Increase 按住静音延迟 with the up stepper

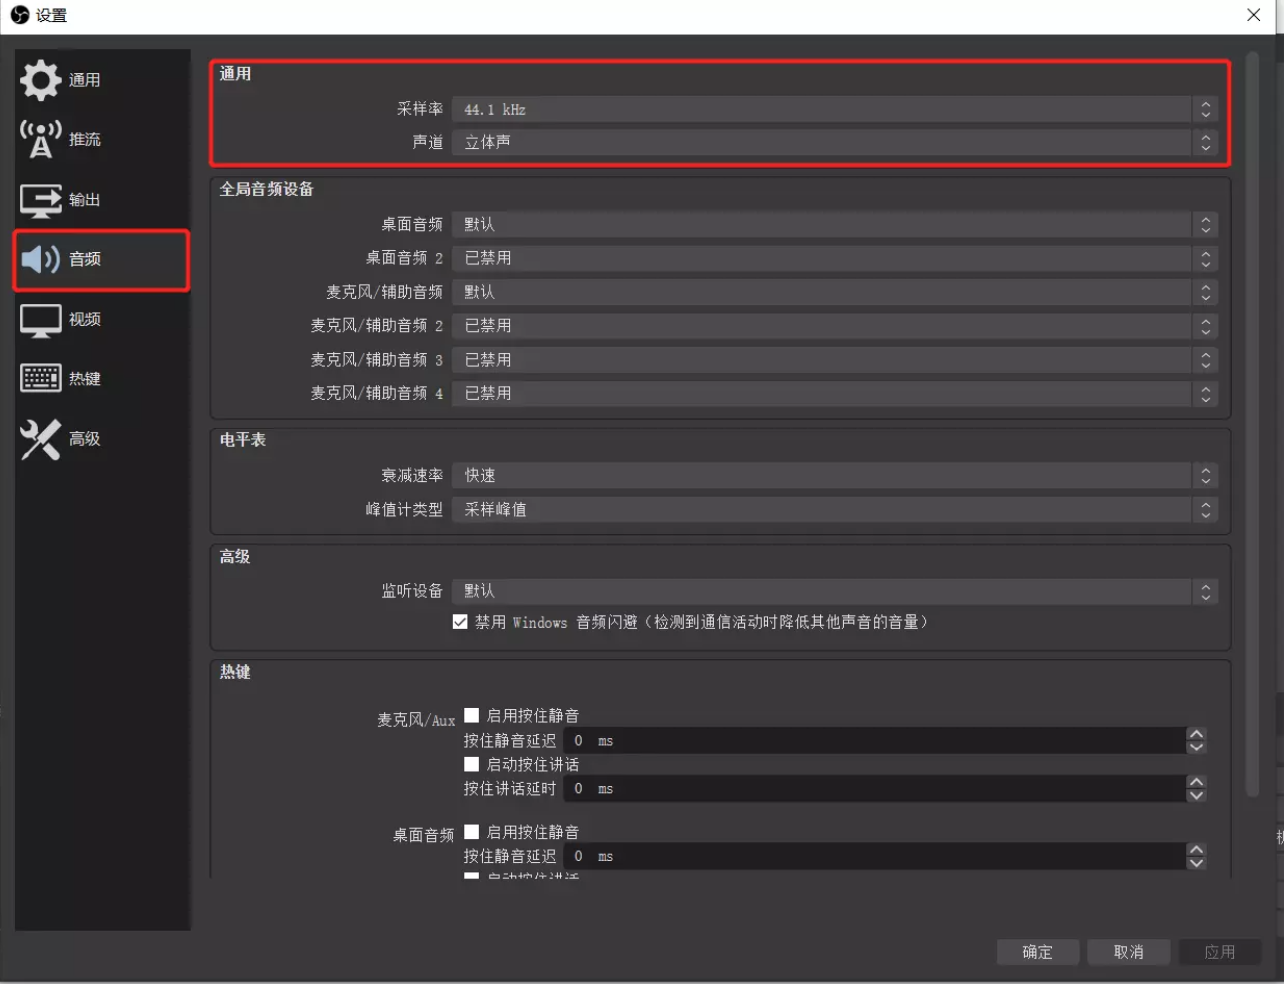click(1196, 735)
